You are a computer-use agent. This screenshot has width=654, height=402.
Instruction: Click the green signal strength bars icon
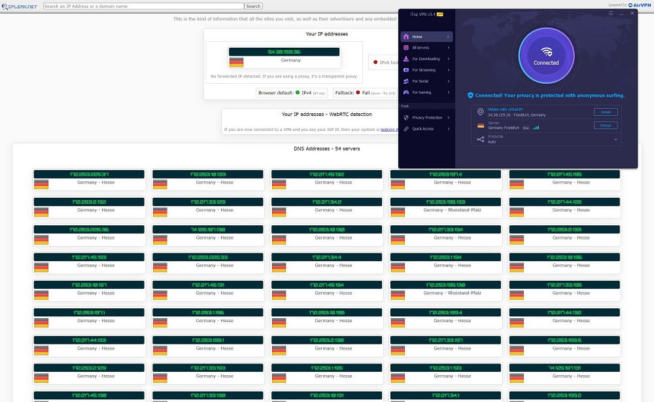tap(536, 128)
